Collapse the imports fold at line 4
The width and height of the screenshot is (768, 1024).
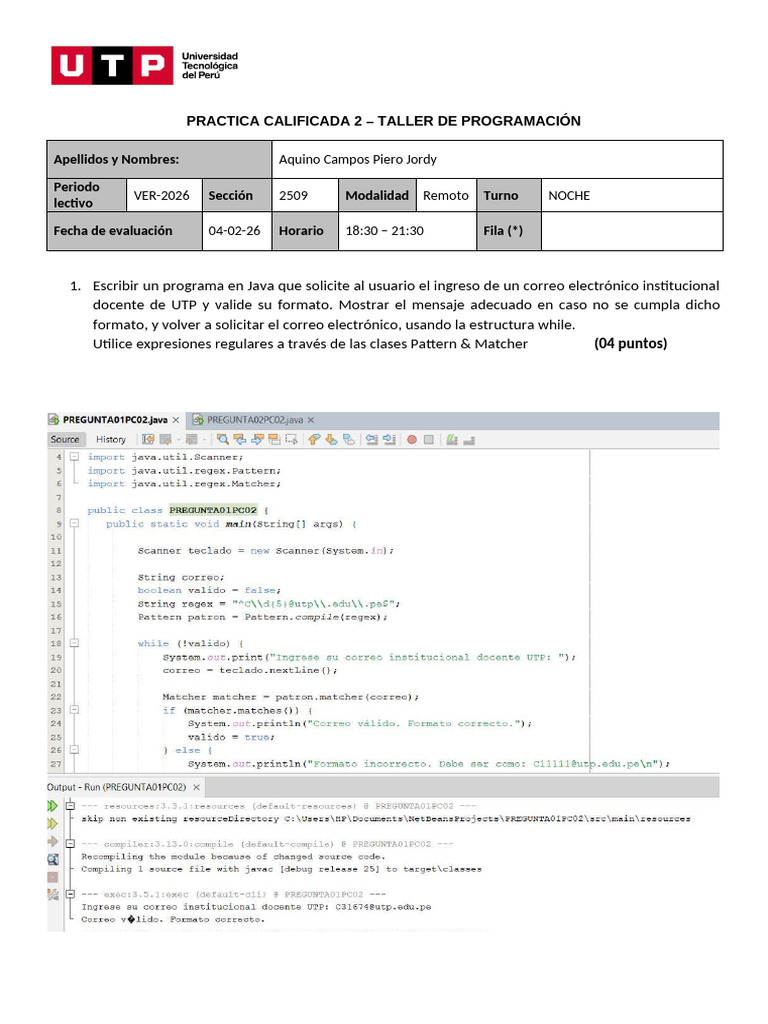click(x=74, y=456)
